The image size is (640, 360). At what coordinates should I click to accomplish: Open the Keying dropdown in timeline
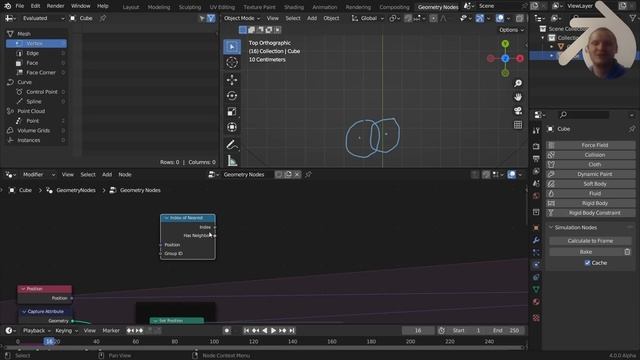[66, 331]
